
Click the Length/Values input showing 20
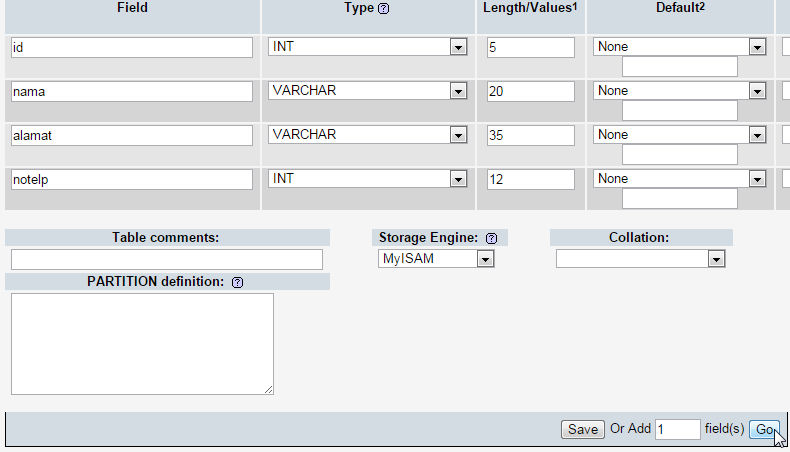[531, 91]
